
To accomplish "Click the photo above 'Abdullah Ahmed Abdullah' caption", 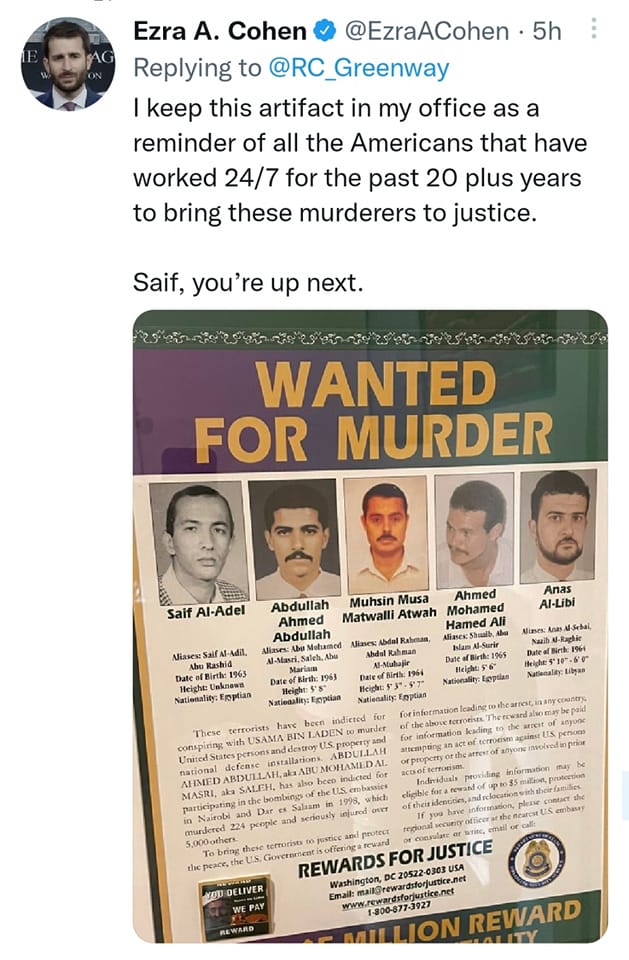I will 297,540.
